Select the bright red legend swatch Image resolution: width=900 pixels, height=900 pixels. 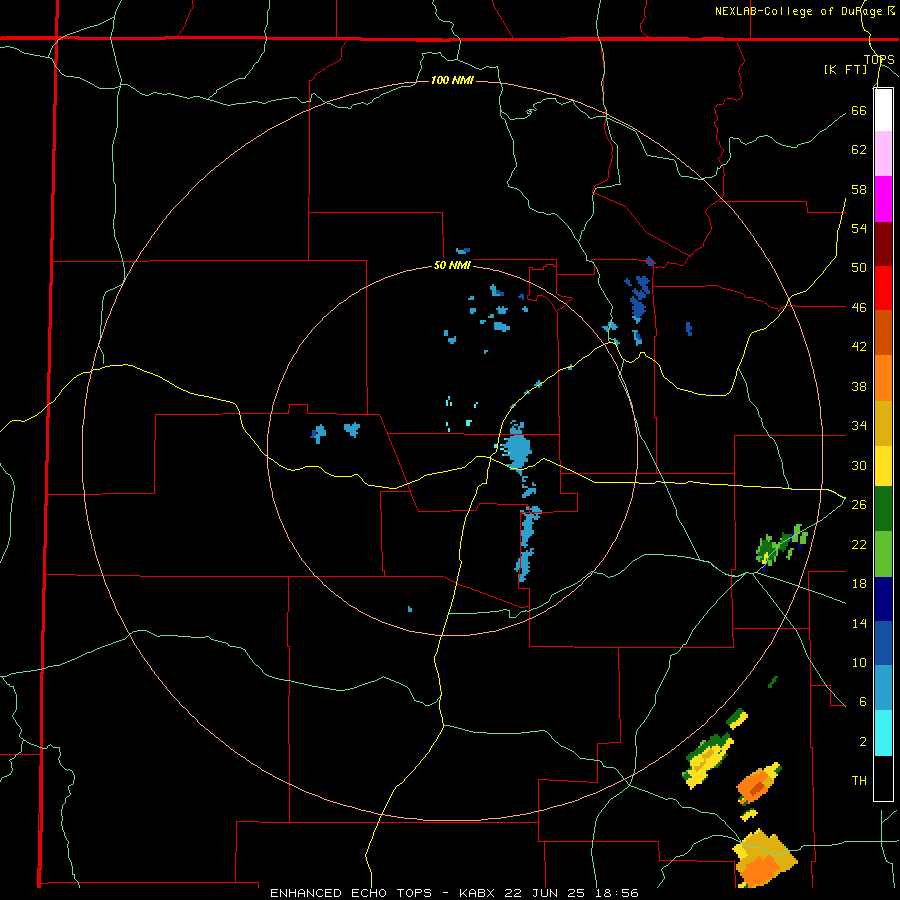883,288
